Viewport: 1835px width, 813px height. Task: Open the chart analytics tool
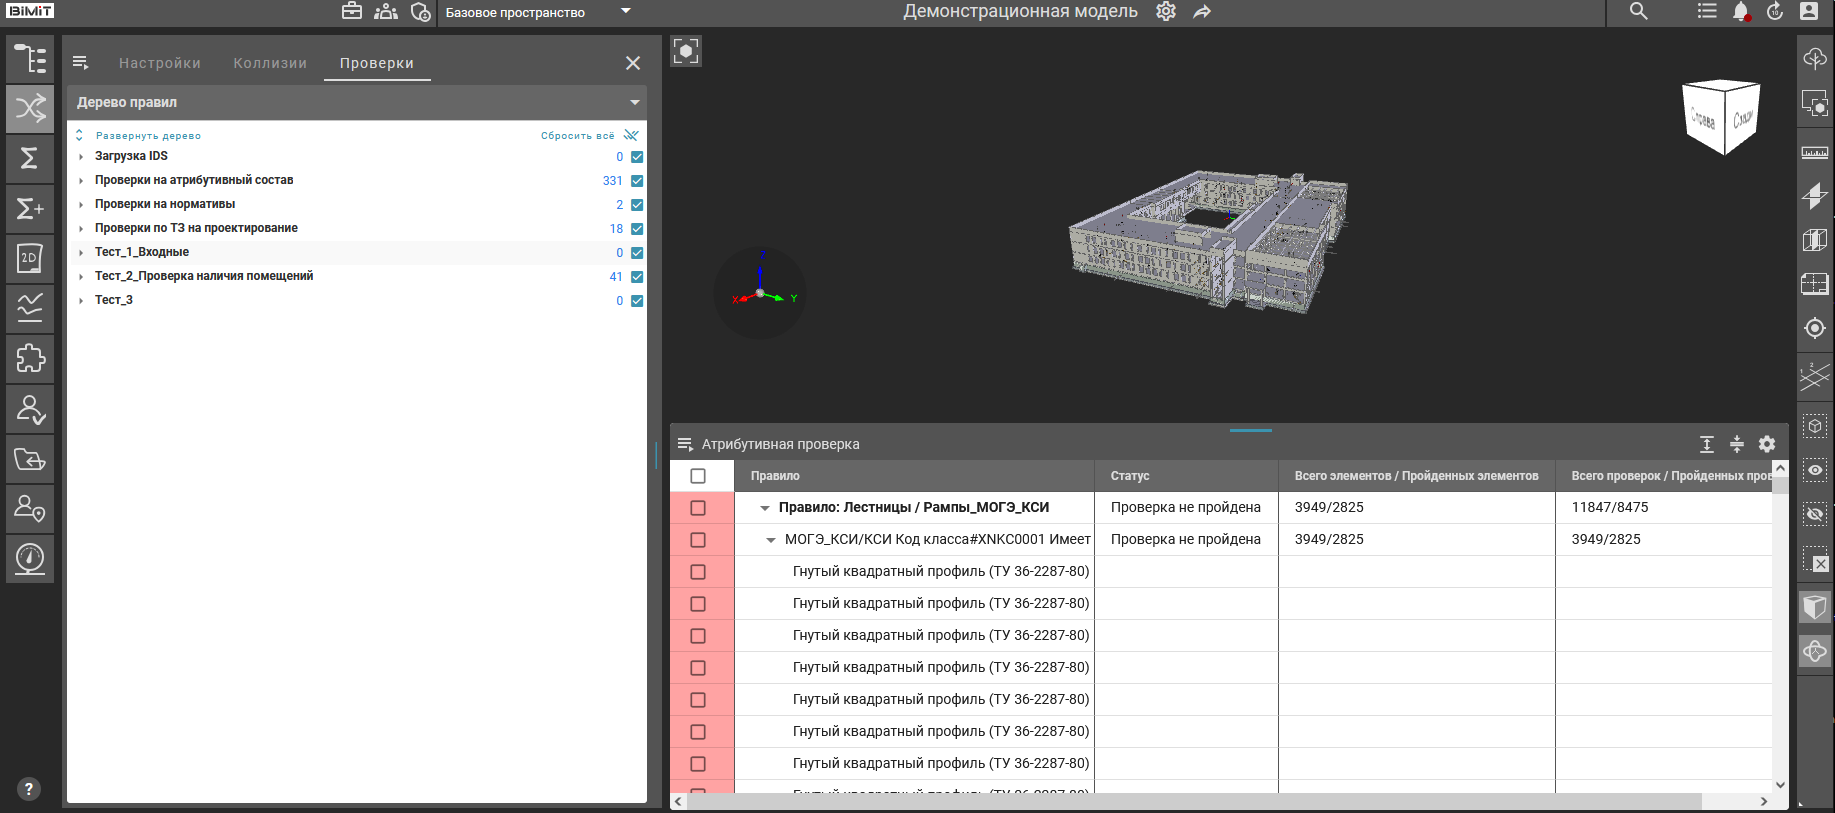pos(30,308)
